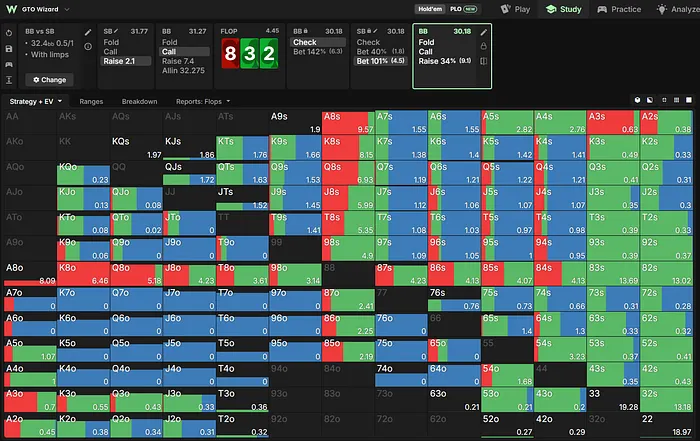
Task: Select the Bet 142% action
Action: click(318, 52)
